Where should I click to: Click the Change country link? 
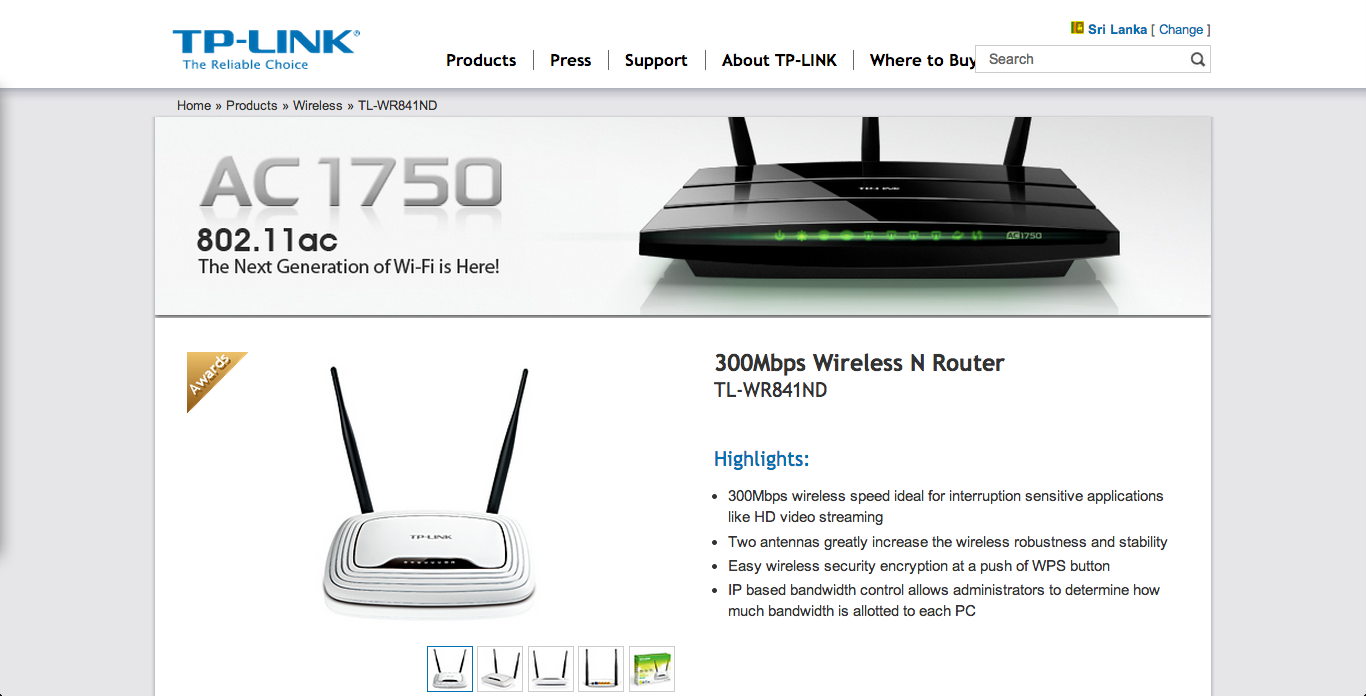coord(1181,29)
